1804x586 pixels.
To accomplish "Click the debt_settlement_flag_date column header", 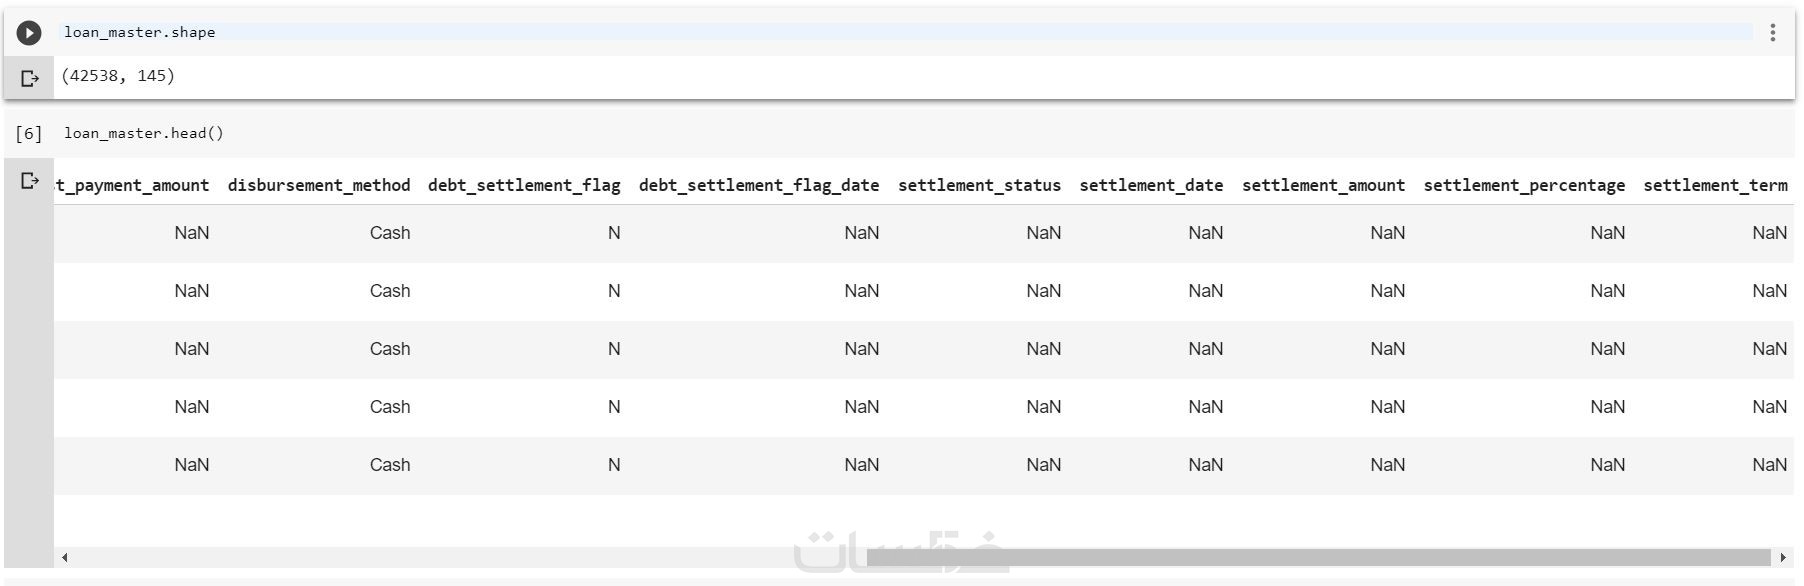I will [759, 186].
